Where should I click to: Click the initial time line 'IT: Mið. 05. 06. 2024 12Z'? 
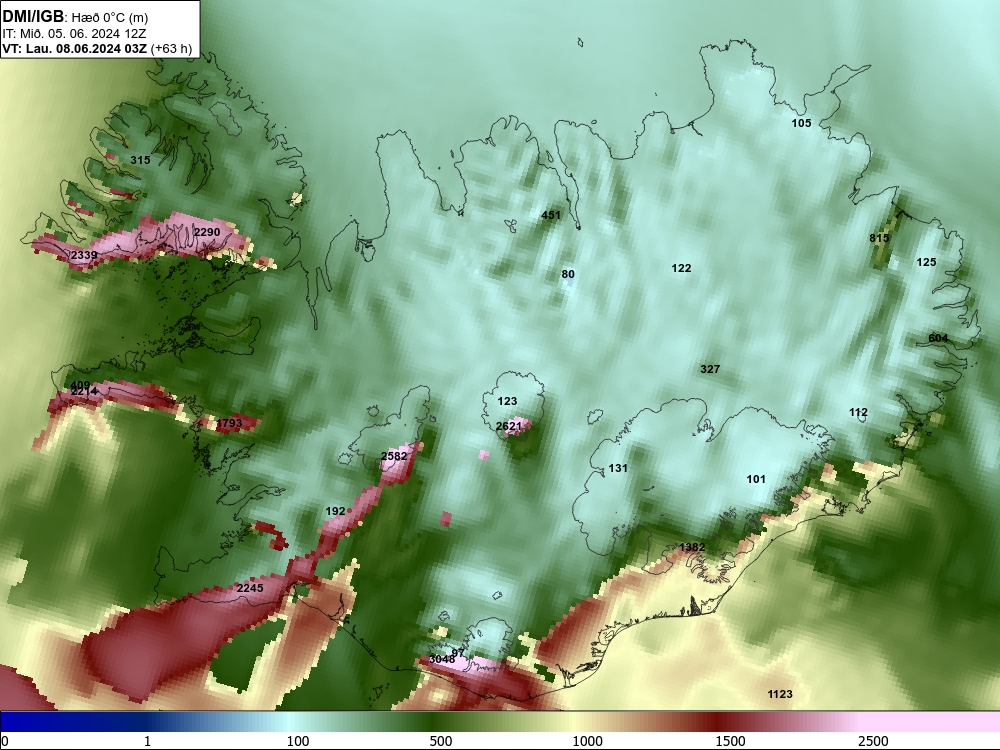(x=74, y=34)
